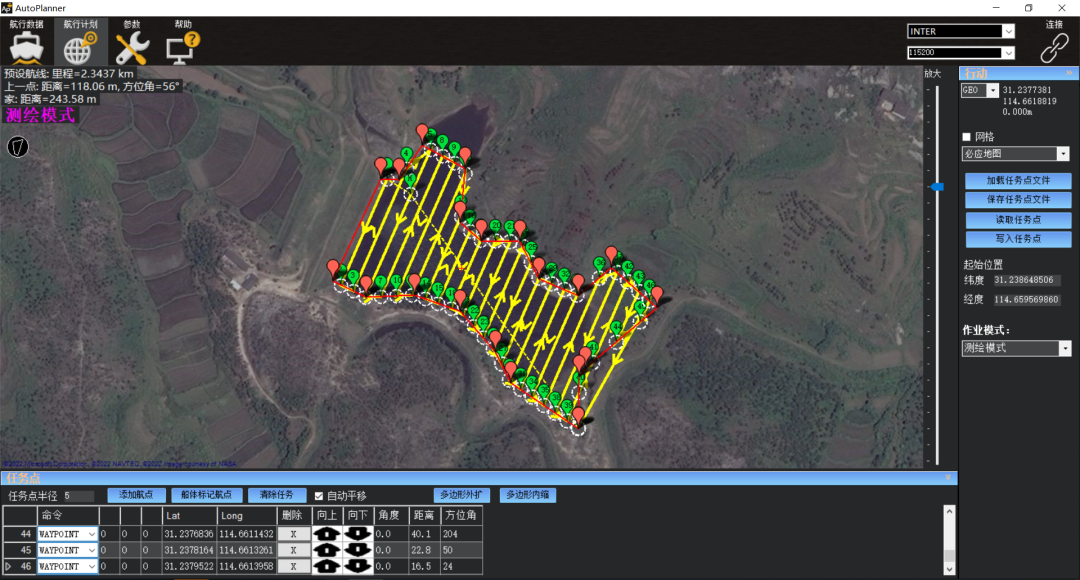Open the 参数 wrench settings icon

pyautogui.click(x=132, y=47)
